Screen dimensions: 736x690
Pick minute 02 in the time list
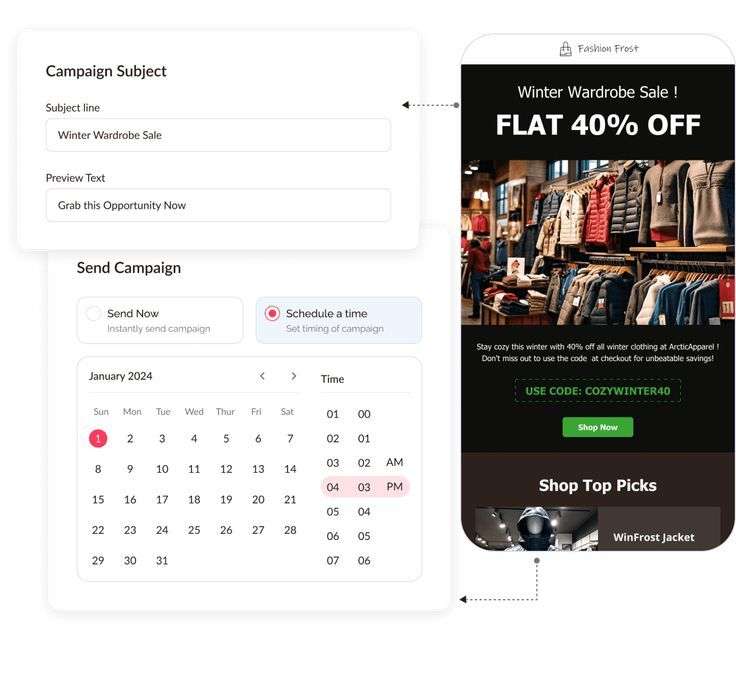point(364,463)
